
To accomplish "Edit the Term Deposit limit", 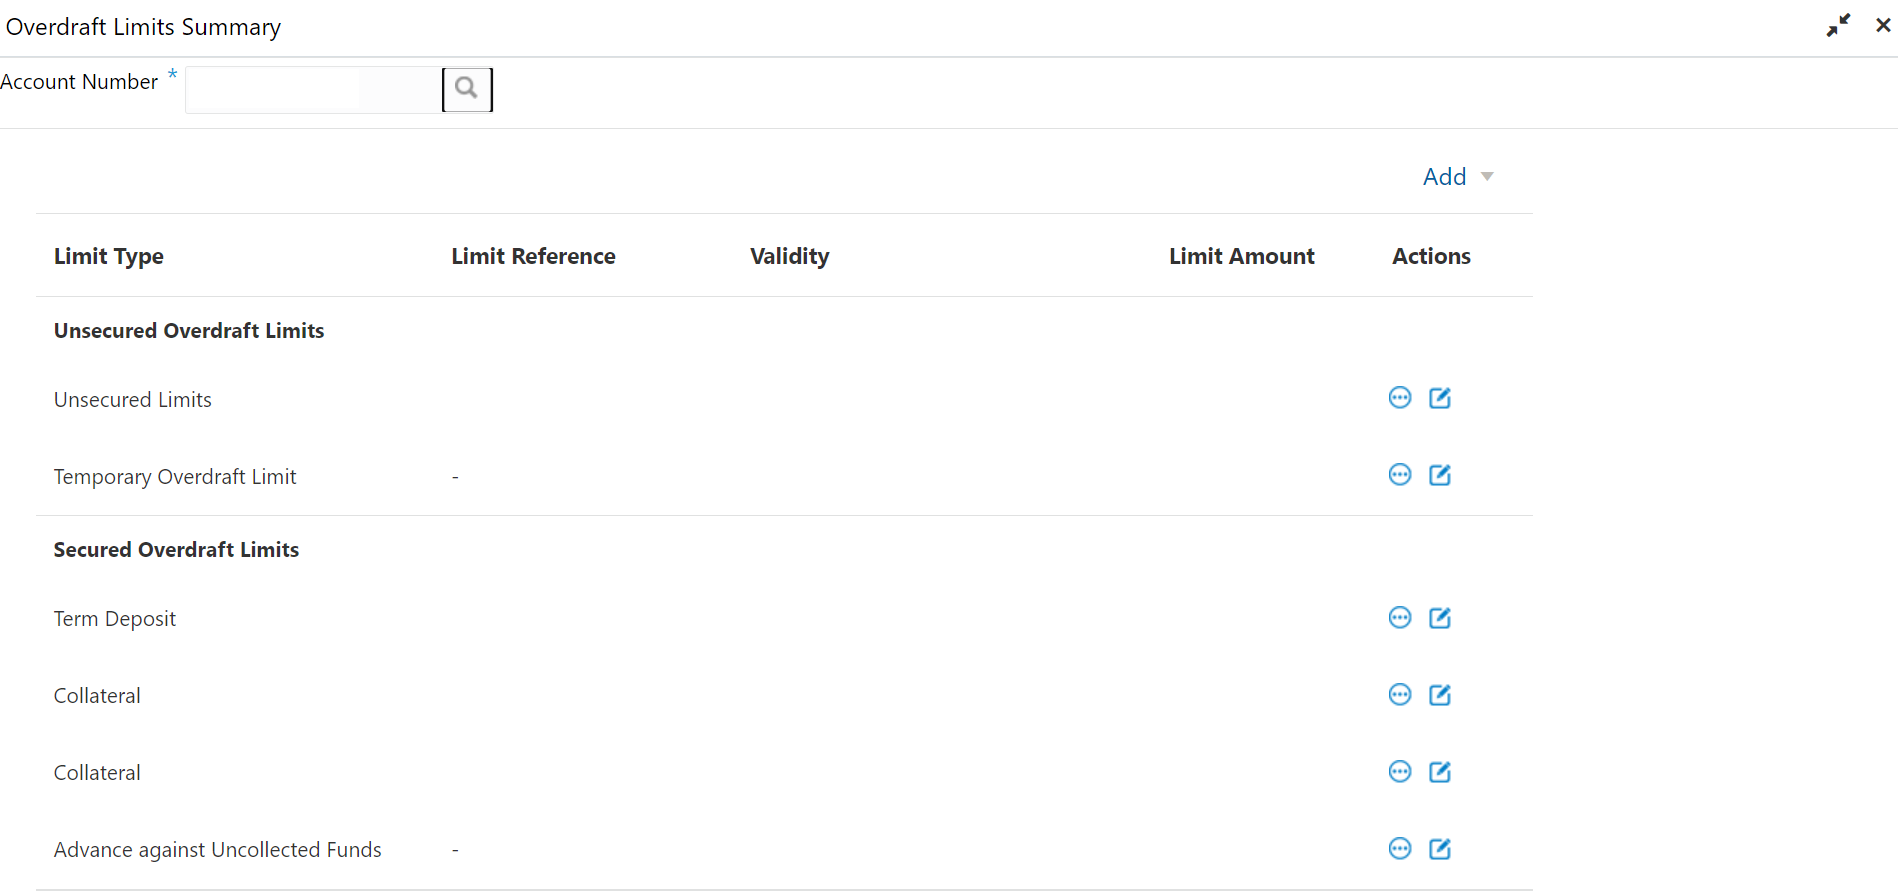I will pyautogui.click(x=1440, y=618).
